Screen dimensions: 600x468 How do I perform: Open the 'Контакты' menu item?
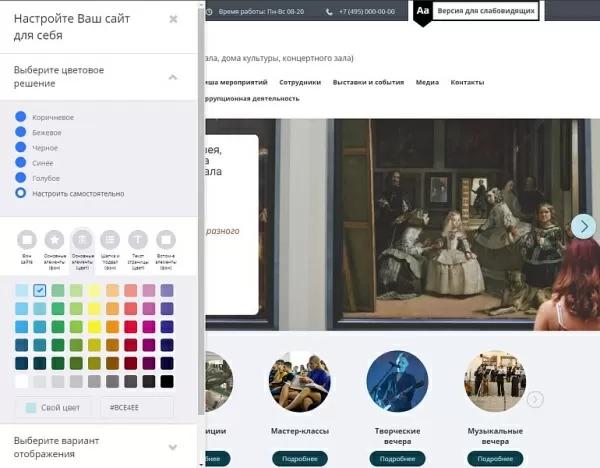[467, 82]
